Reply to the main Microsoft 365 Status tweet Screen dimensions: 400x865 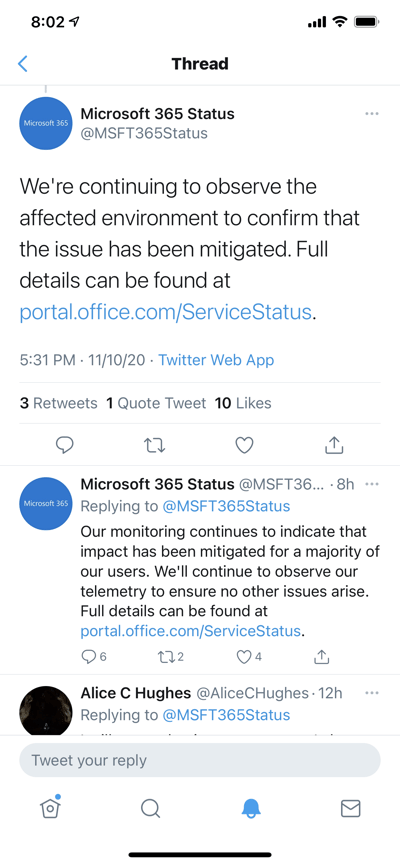(x=65, y=445)
